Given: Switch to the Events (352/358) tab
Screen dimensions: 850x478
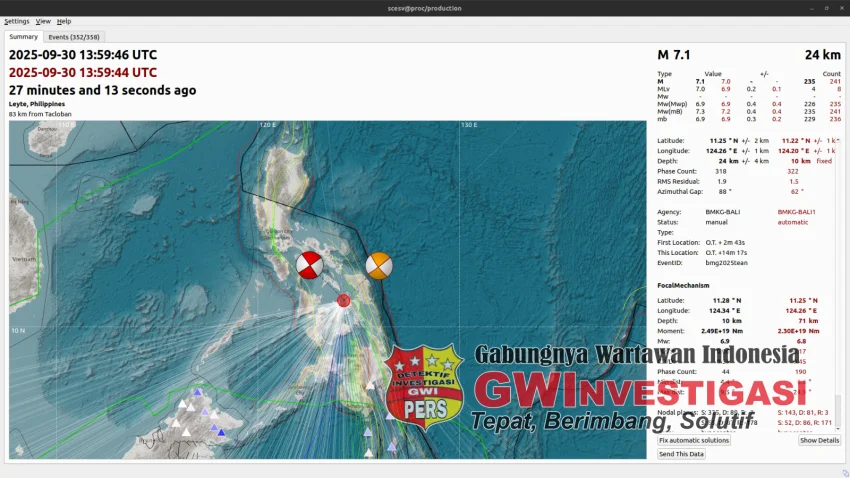Looking at the screenshot, I should [x=74, y=37].
